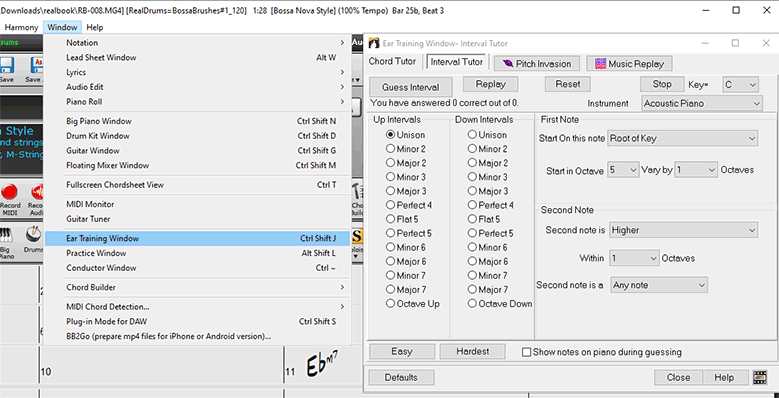Image resolution: width=779 pixels, height=398 pixels.
Task: Click the Defaults button
Action: tap(401, 377)
